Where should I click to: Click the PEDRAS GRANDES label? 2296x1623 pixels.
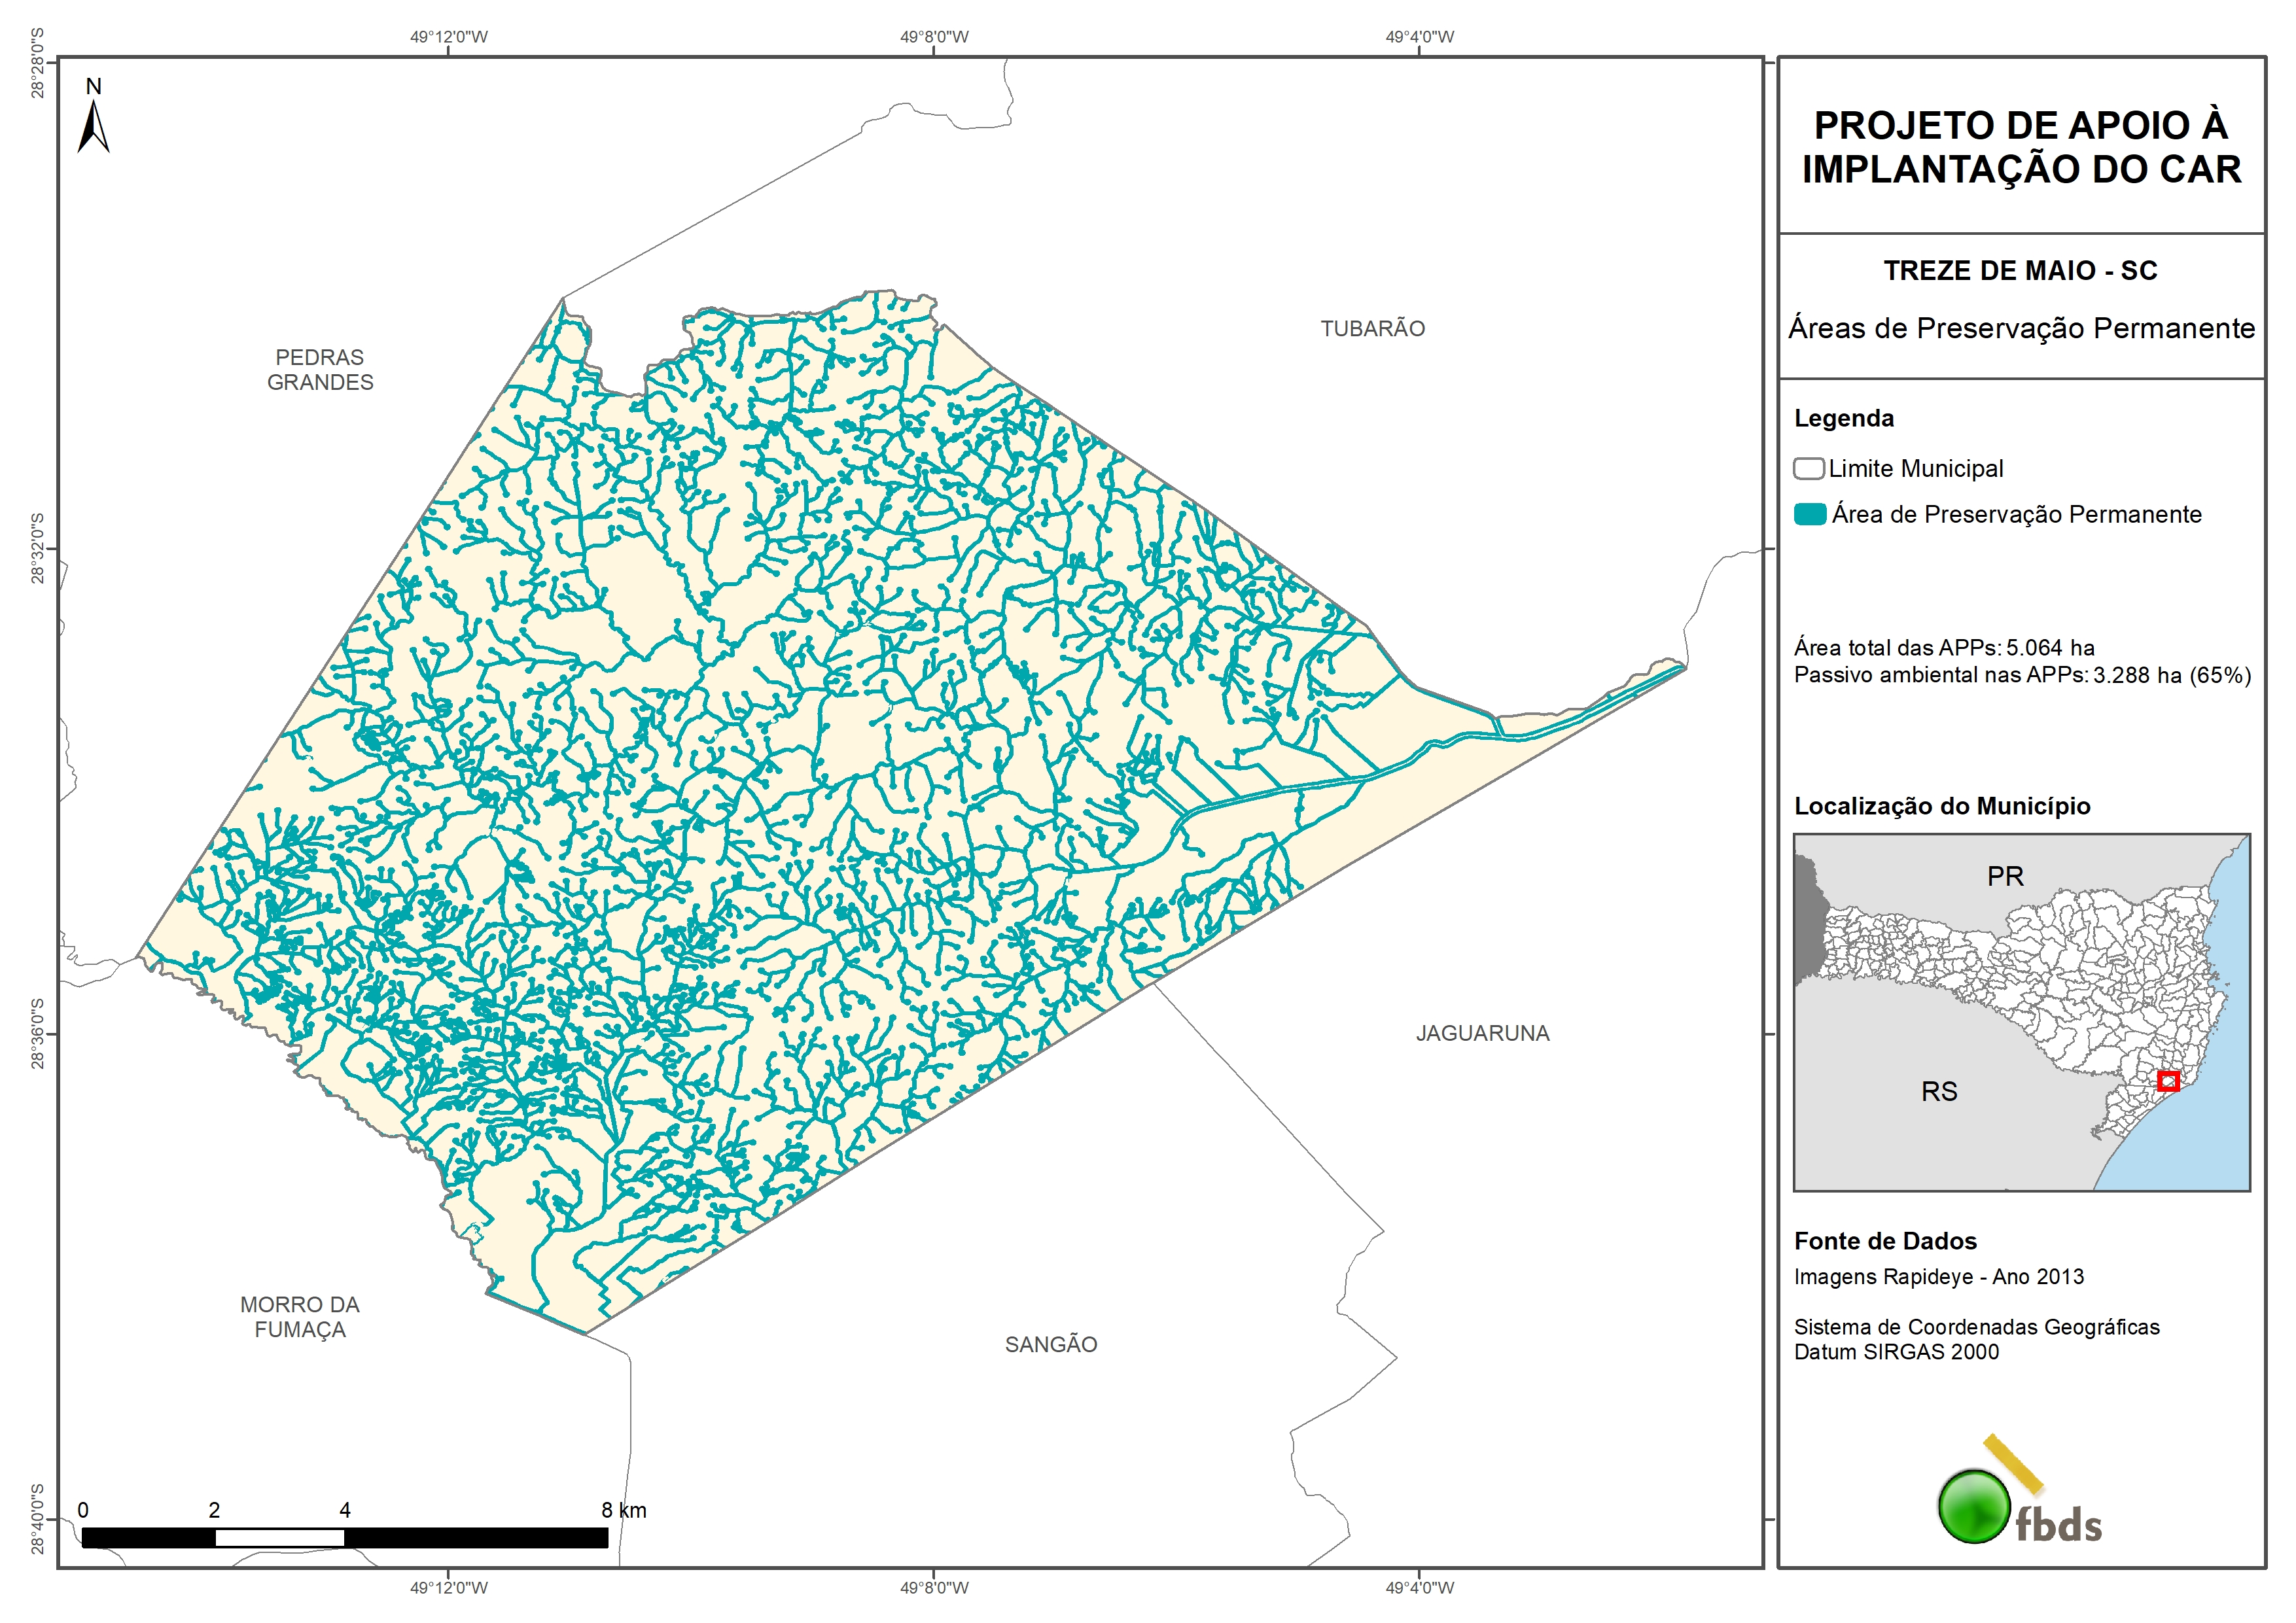pos(320,369)
